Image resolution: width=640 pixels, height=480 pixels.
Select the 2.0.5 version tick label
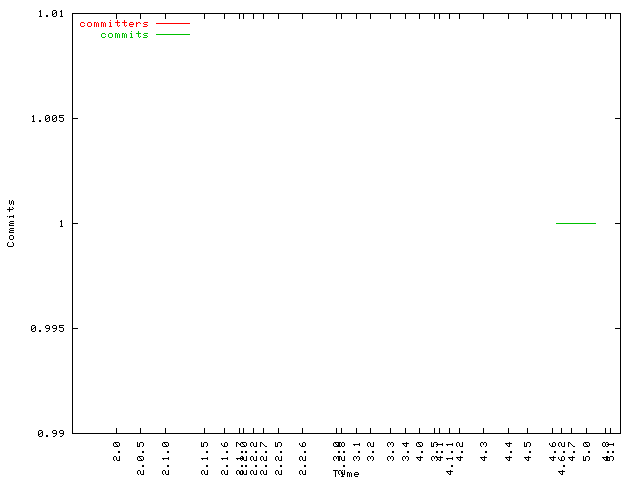pyautogui.click(x=141, y=455)
